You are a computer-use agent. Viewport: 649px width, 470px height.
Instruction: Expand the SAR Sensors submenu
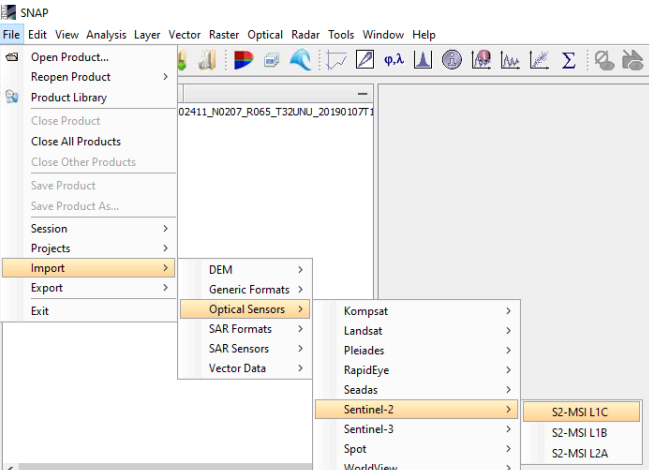click(245, 349)
